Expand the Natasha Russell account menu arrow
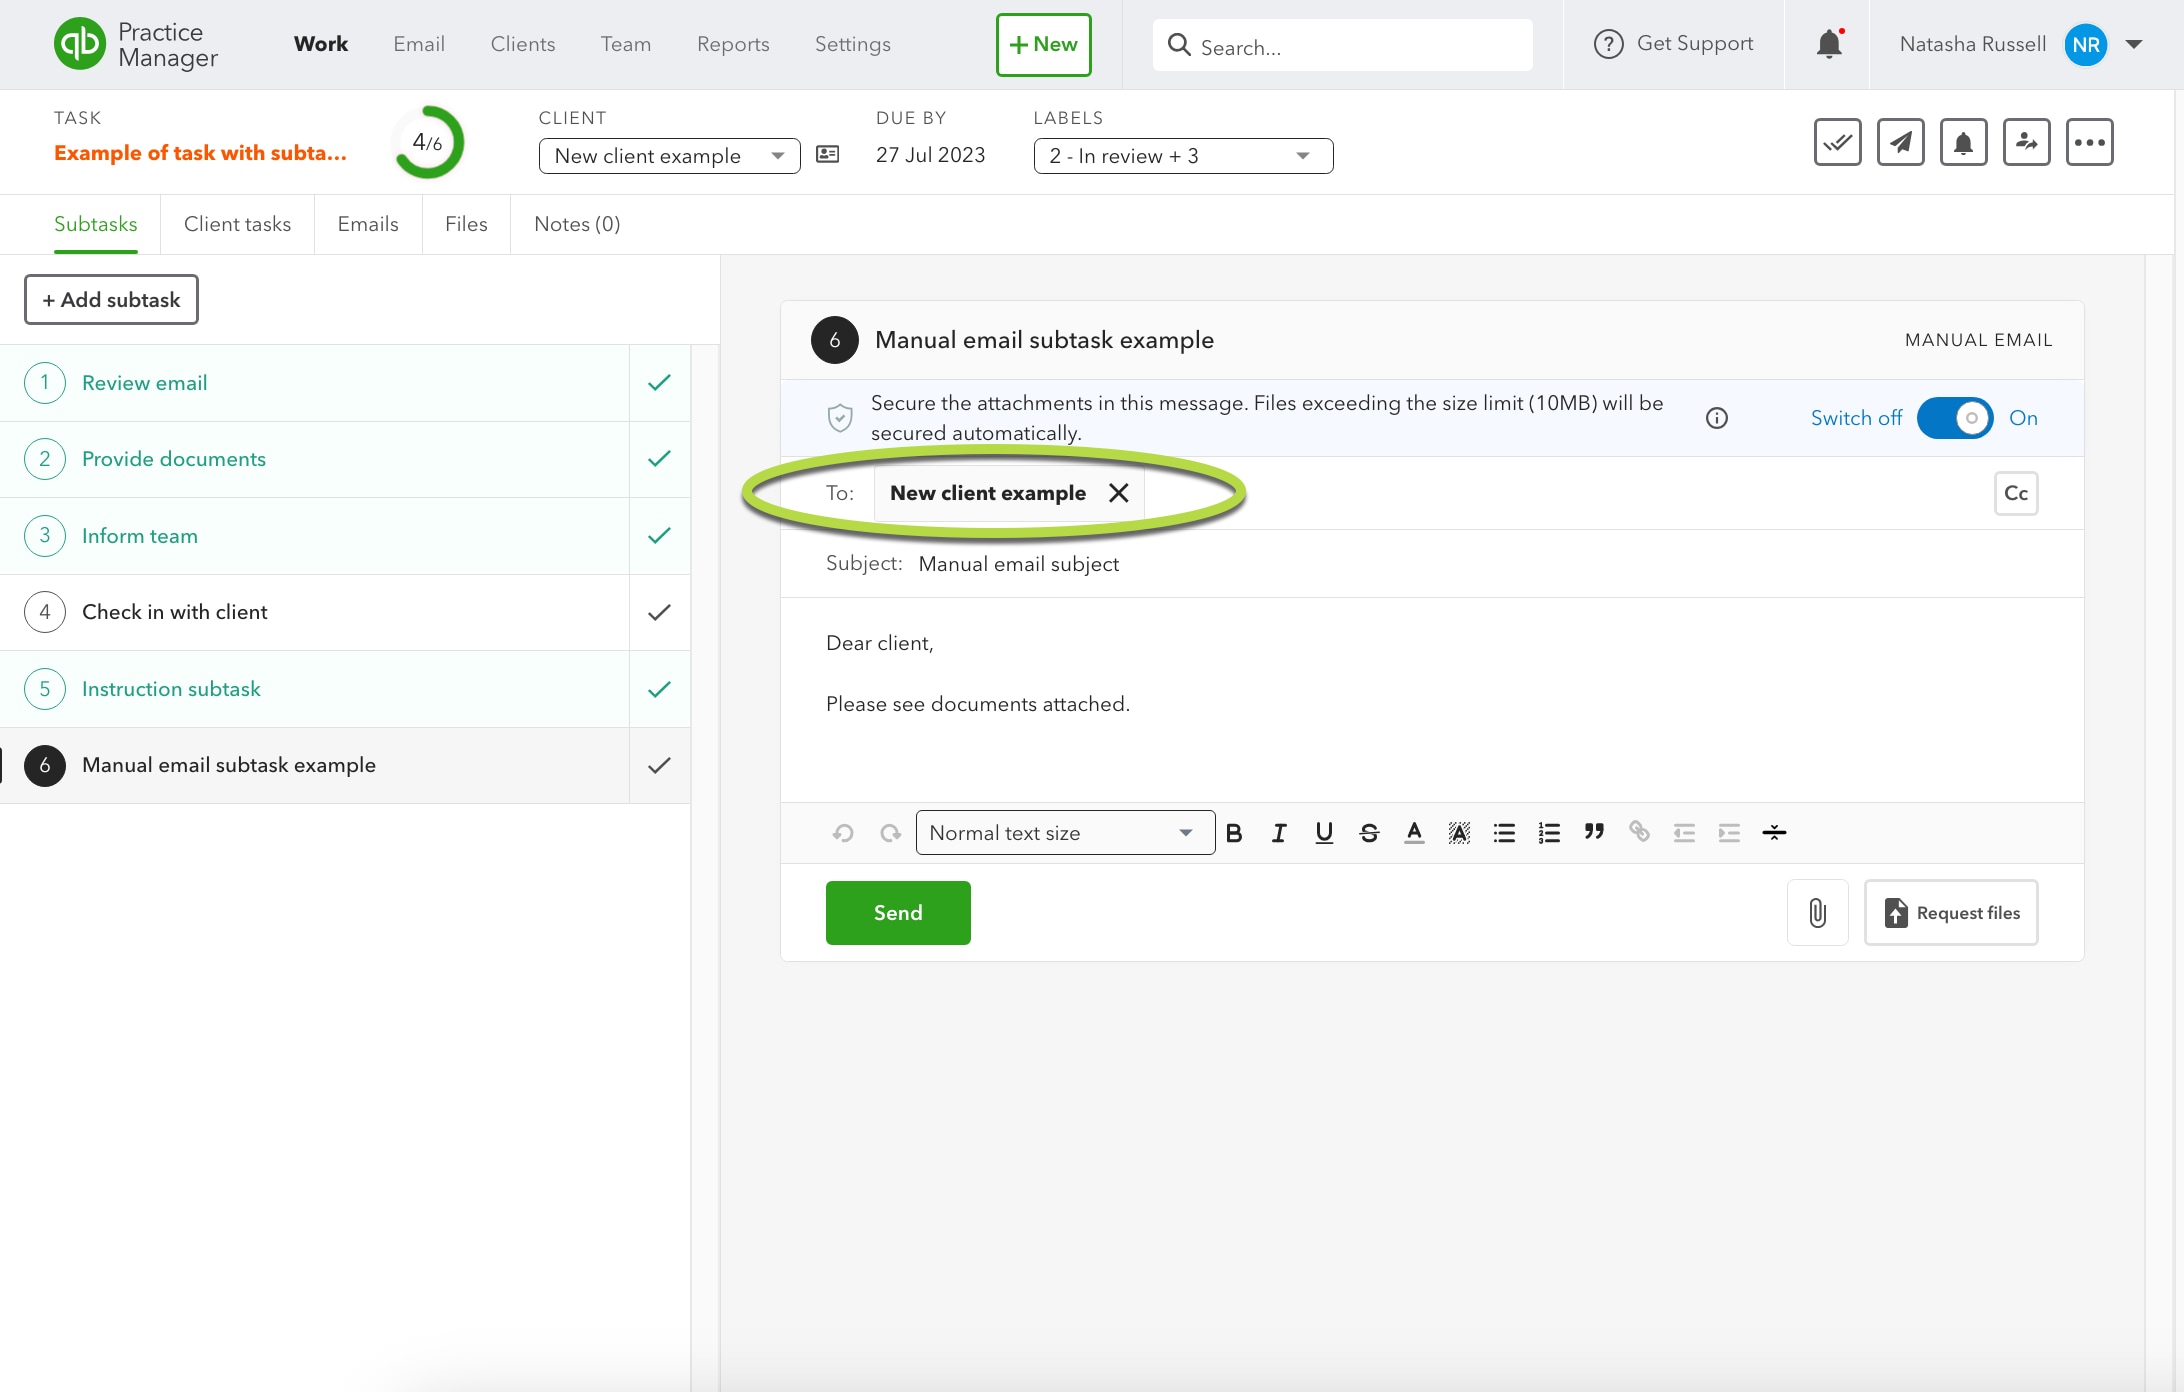 [x=2134, y=44]
